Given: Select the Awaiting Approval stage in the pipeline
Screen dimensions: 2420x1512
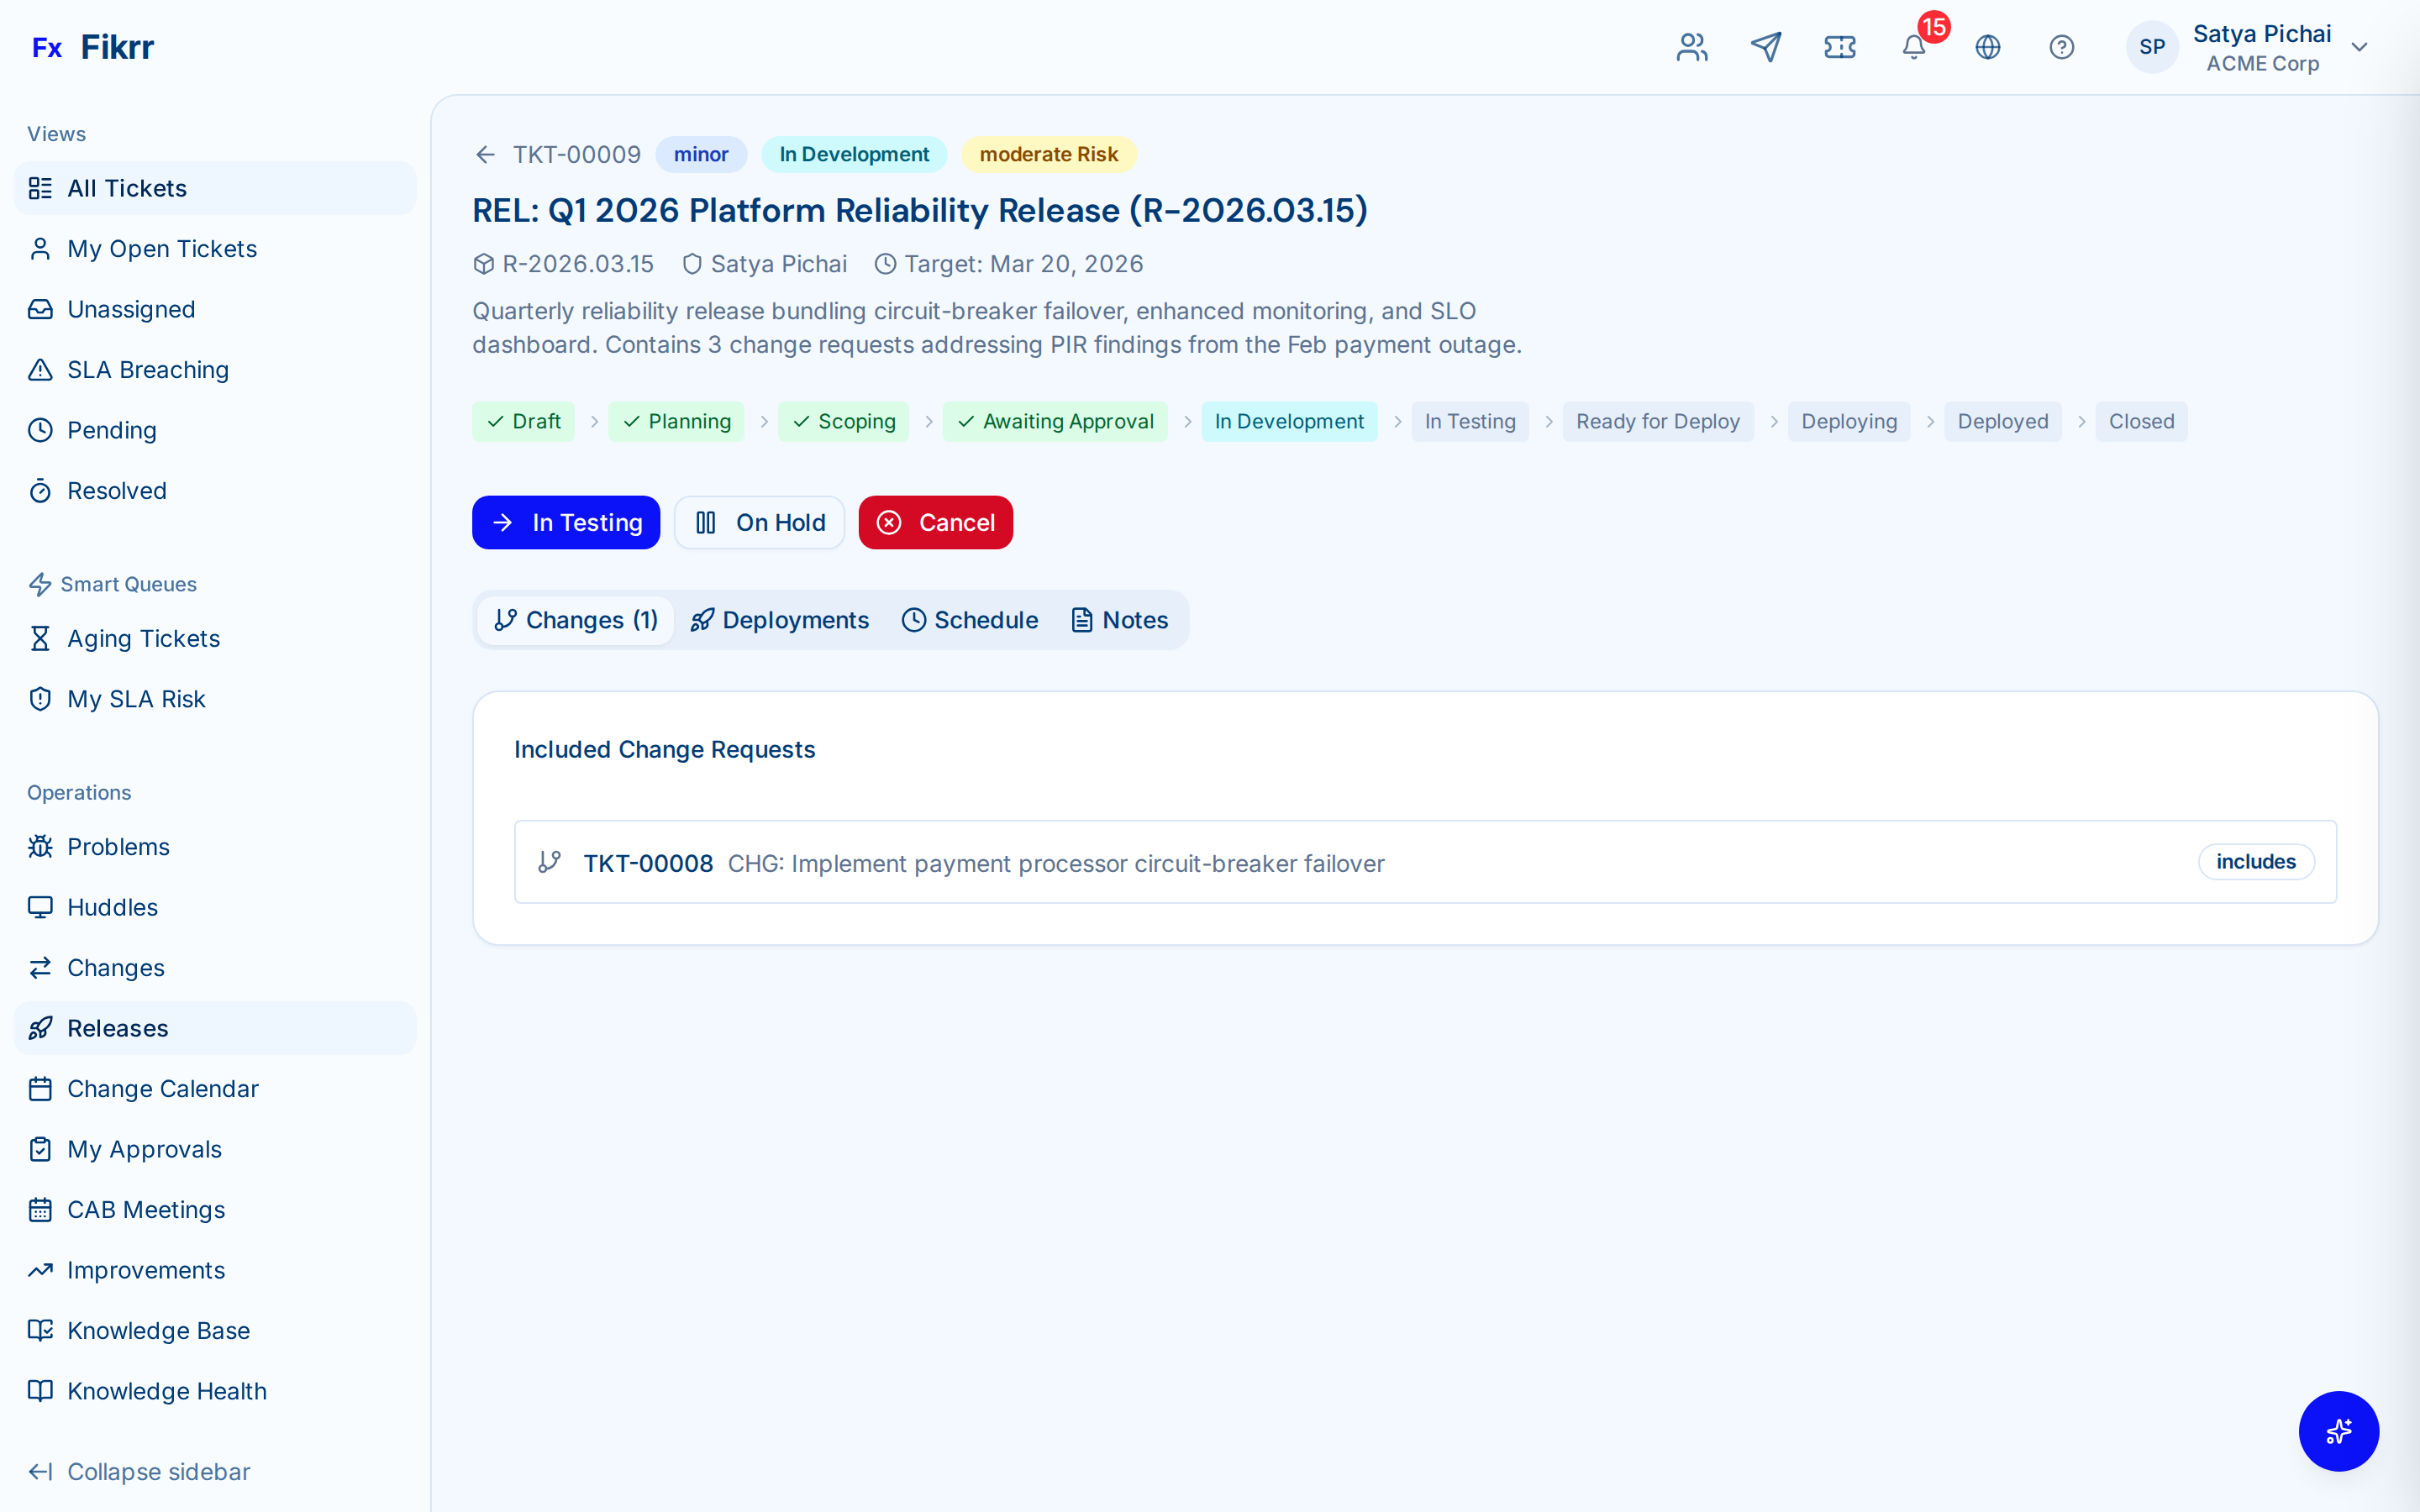Looking at the screenshot, I should point(1055,421).
